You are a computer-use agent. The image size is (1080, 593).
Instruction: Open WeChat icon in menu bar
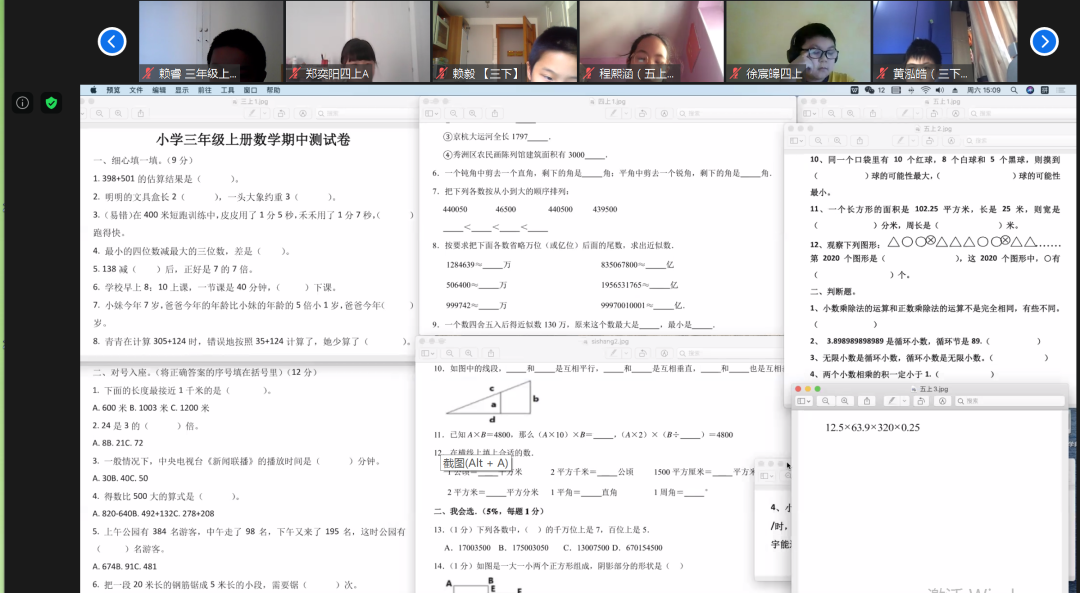[869, 90]
